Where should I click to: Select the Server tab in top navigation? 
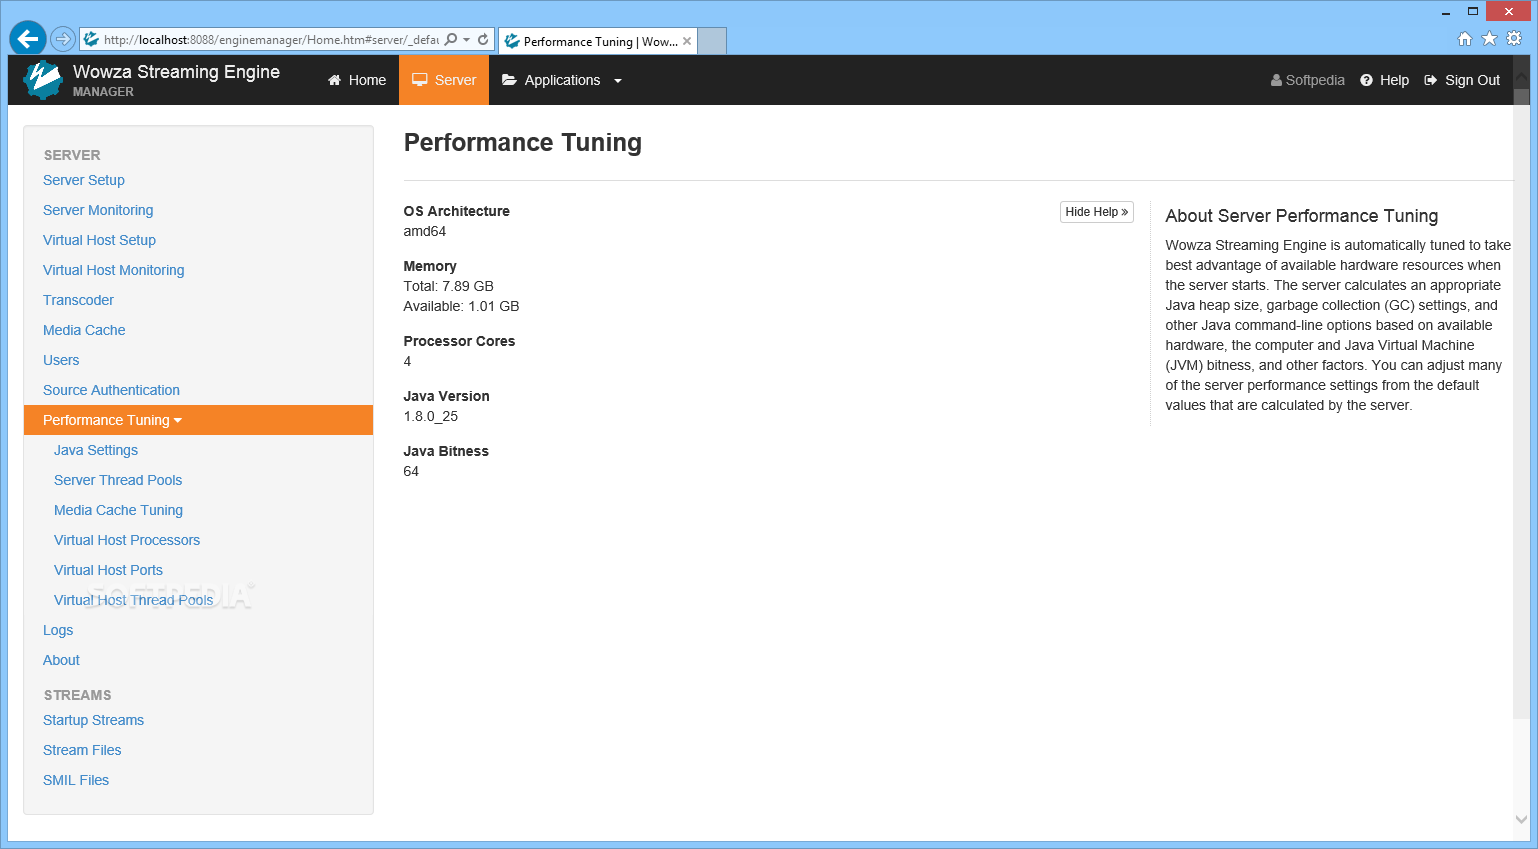click(444, 80)
